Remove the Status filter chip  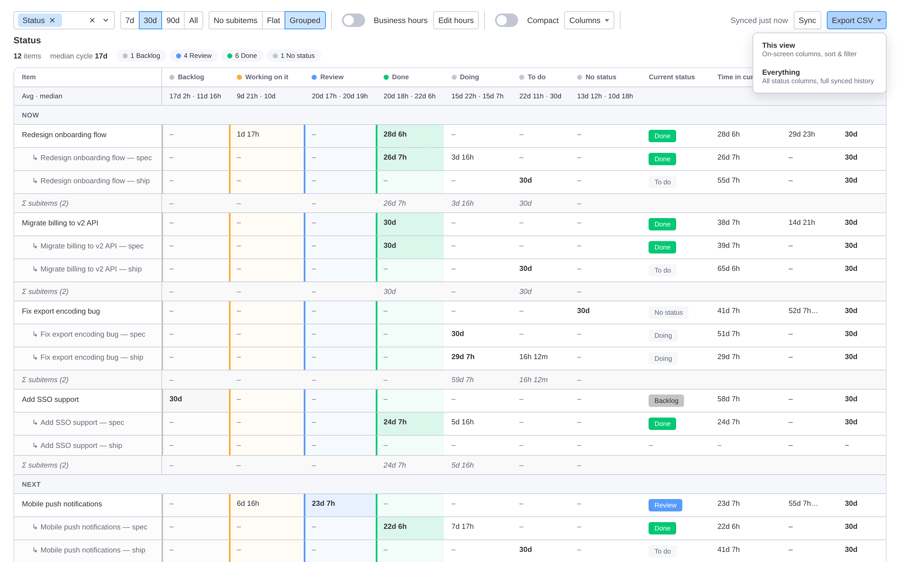click(52, 20)
